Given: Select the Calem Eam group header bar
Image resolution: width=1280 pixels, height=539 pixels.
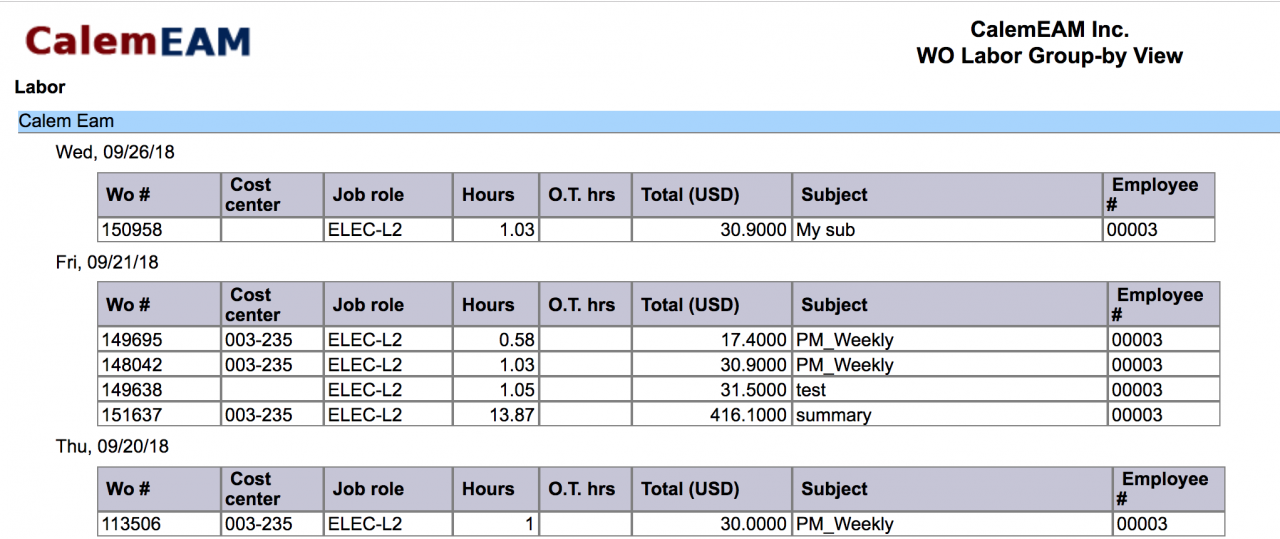Looking at the screenshot, I should pos(648,121).
